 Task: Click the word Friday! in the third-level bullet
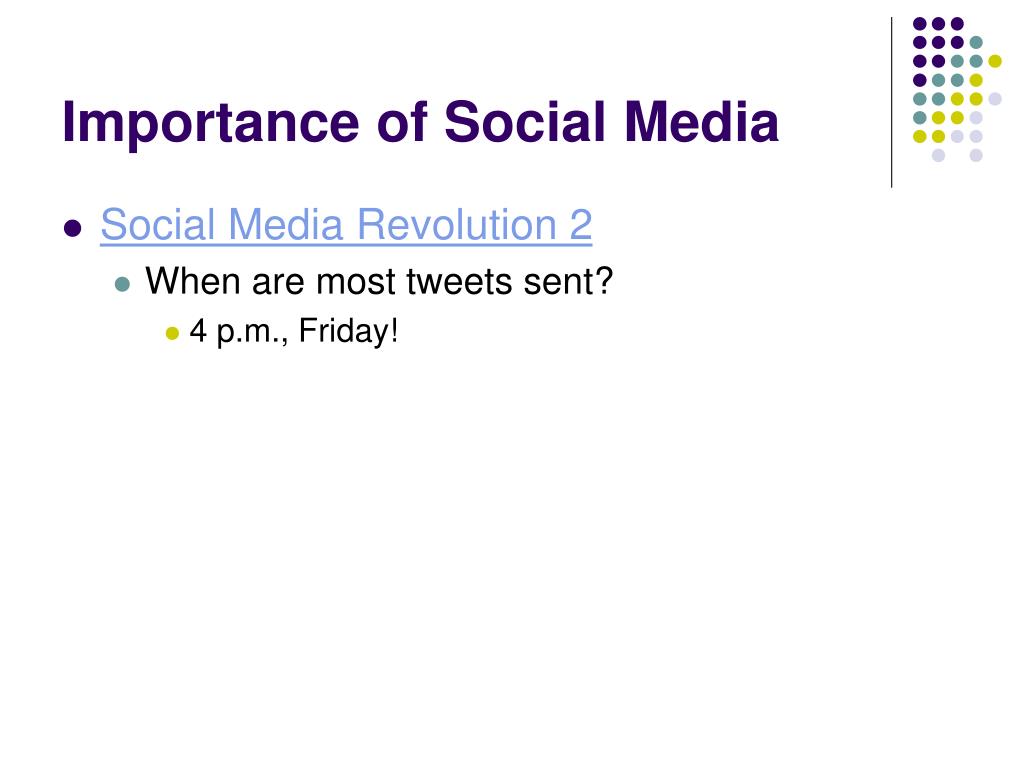(x=349, y=331)
